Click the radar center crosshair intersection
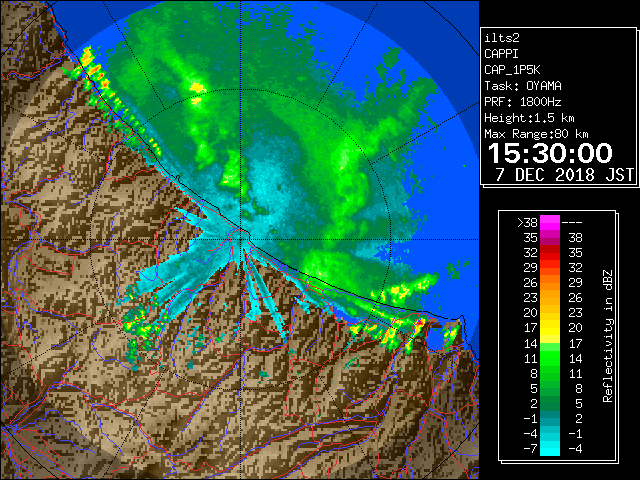Viewport: 640px width, 480px height. (240, 239)
